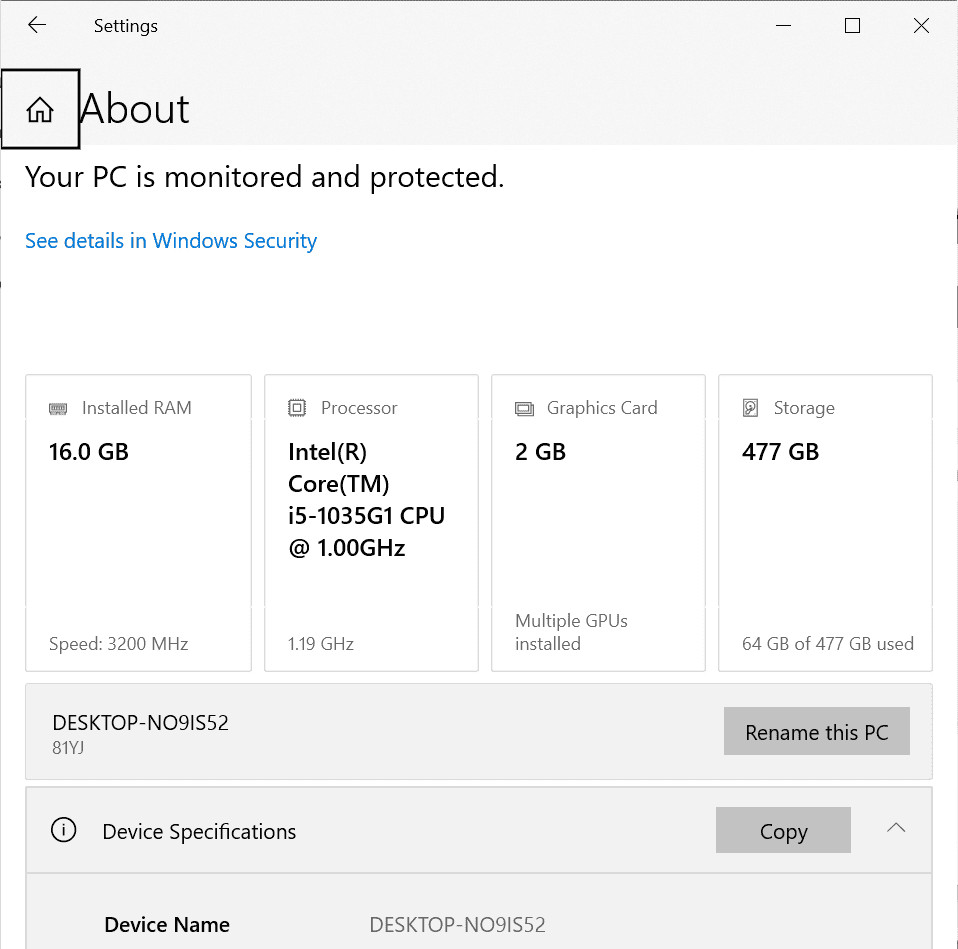The height and width of the screenshot is (949, 958).
Task: Click the Intel(R) Core(TM) i5-1035G1 CPU text
Action: click(367, 500)
